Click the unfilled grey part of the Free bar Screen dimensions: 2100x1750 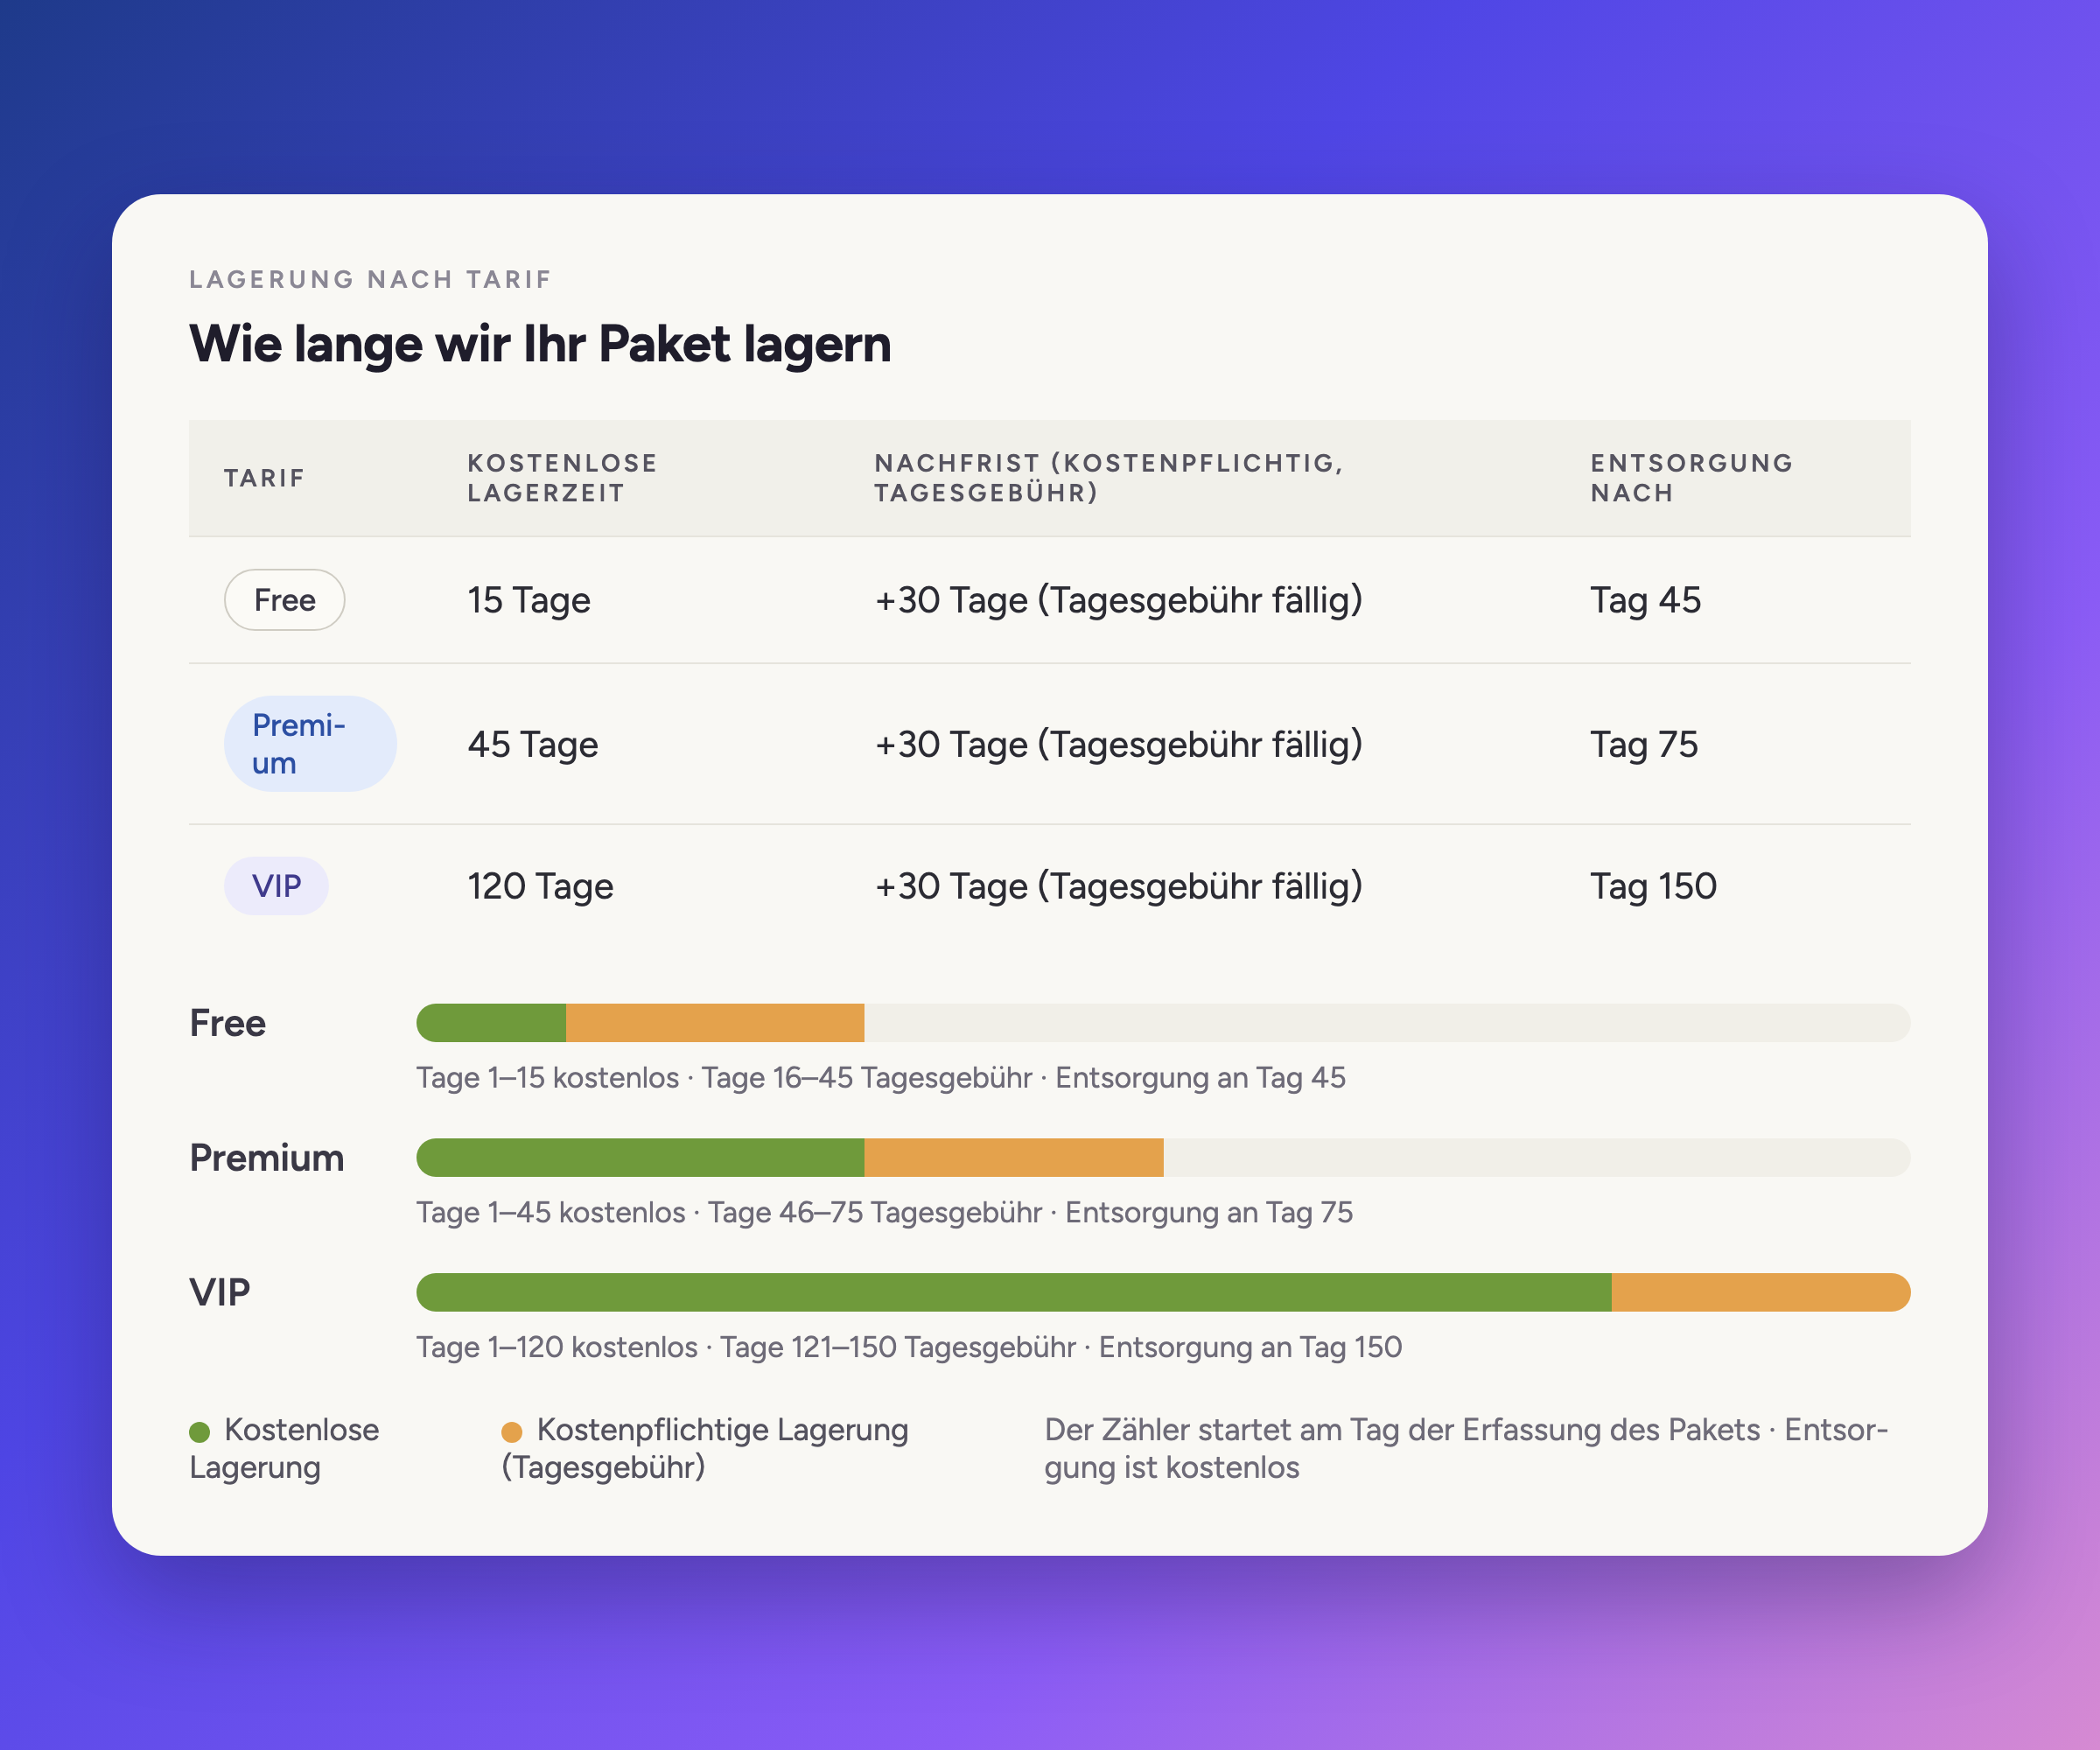coord(1388,1023)
